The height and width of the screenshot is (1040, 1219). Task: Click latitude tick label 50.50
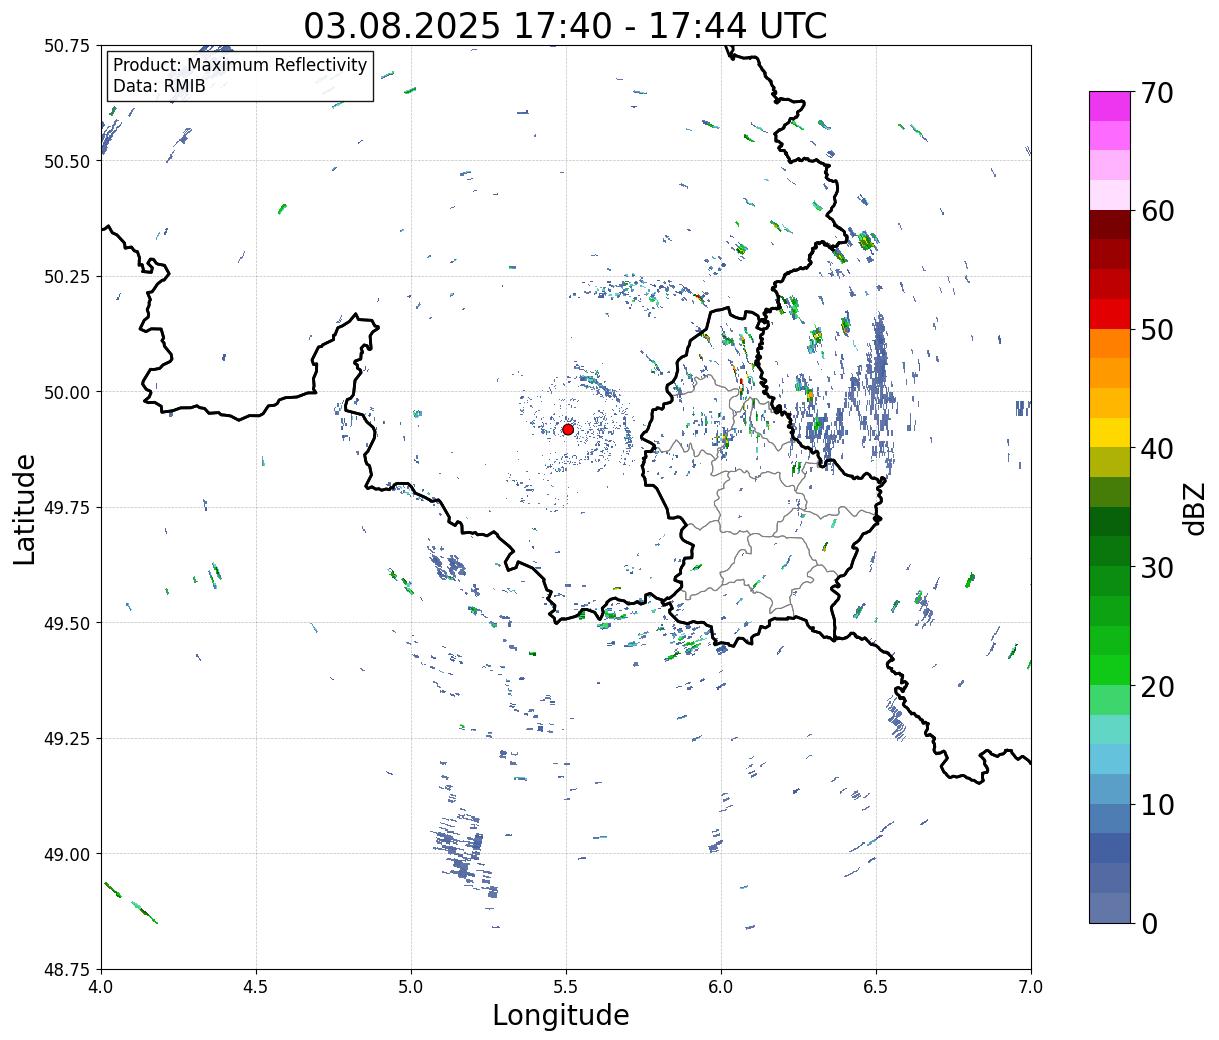click(67, 161)
